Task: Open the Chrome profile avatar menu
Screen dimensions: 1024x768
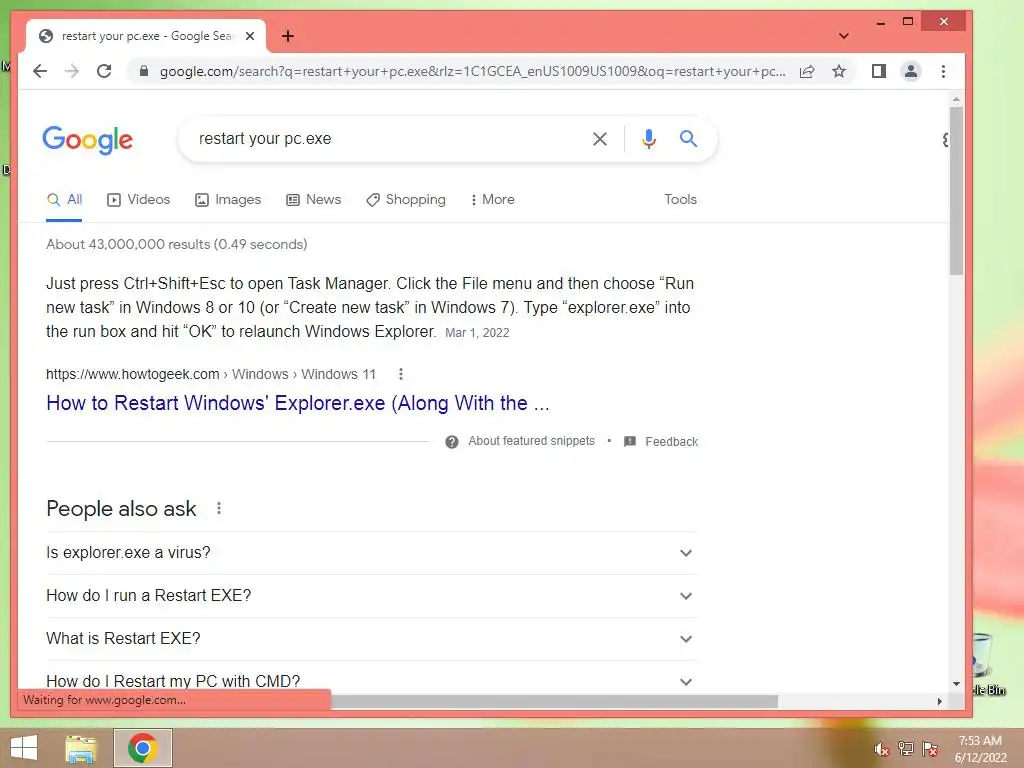Action: click(911, 71)
